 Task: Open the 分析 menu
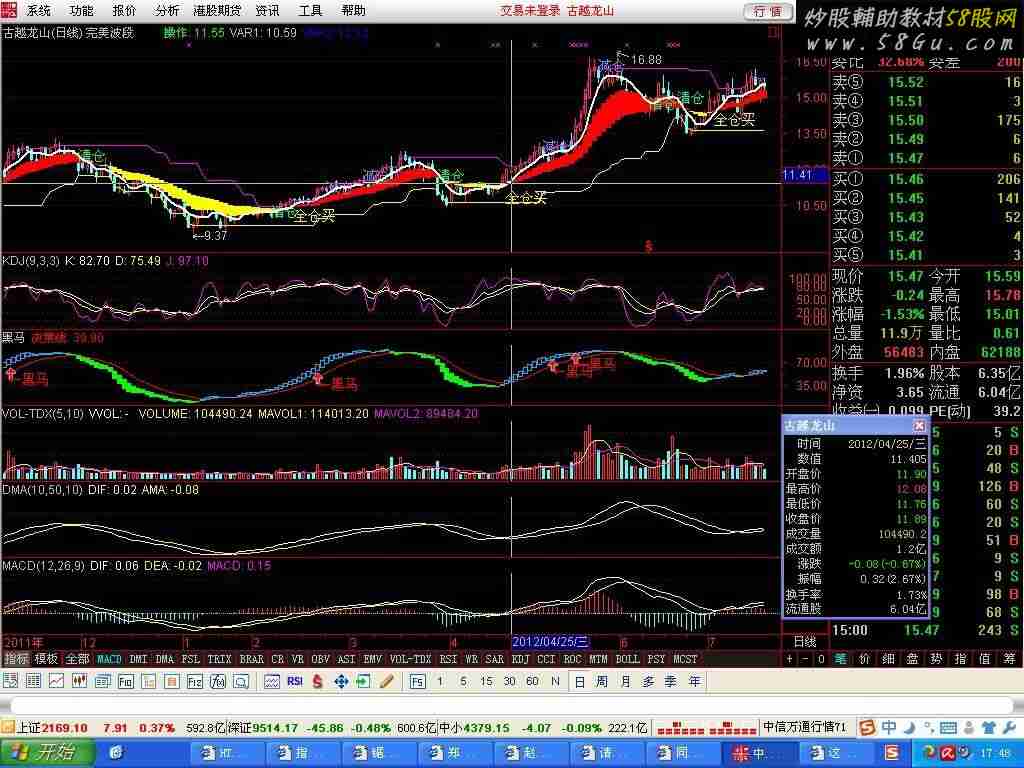[x=167, y=10]
